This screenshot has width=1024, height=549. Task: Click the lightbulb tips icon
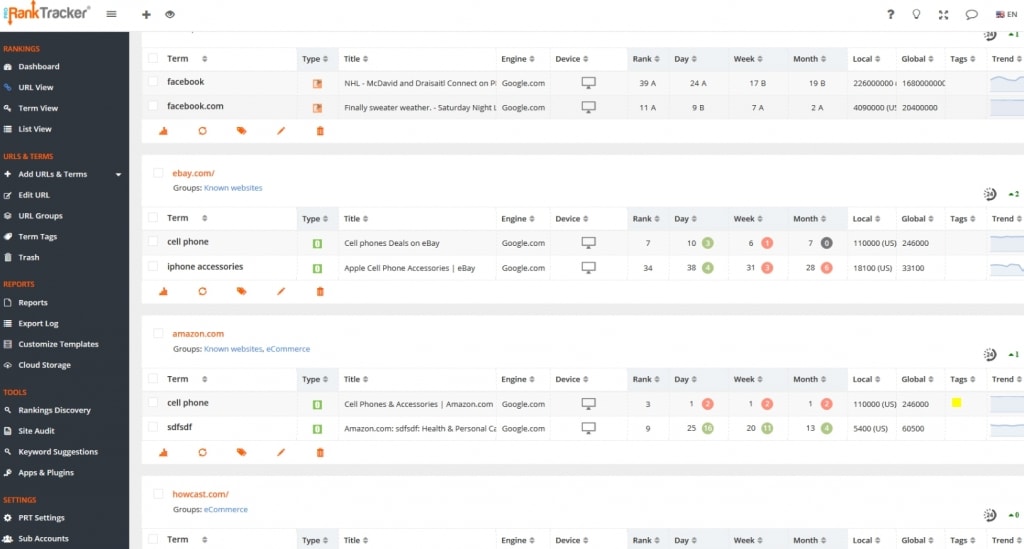point(916,14)
